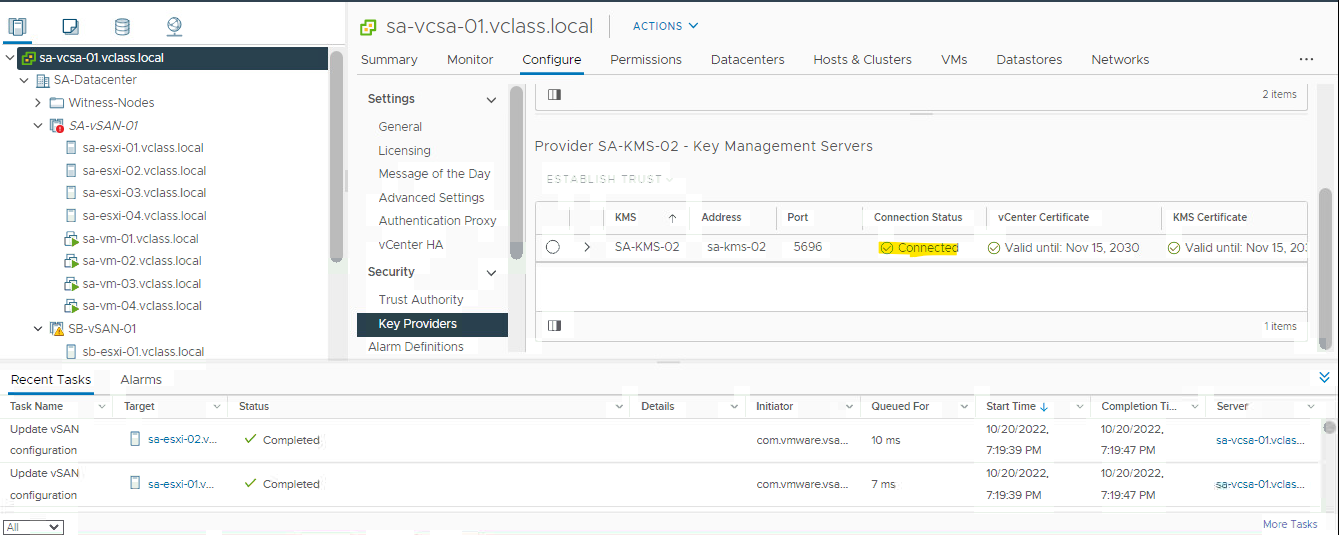Switch to Hosts & Clusters tab
1339x535 pixels.
[x=862, y=60]
